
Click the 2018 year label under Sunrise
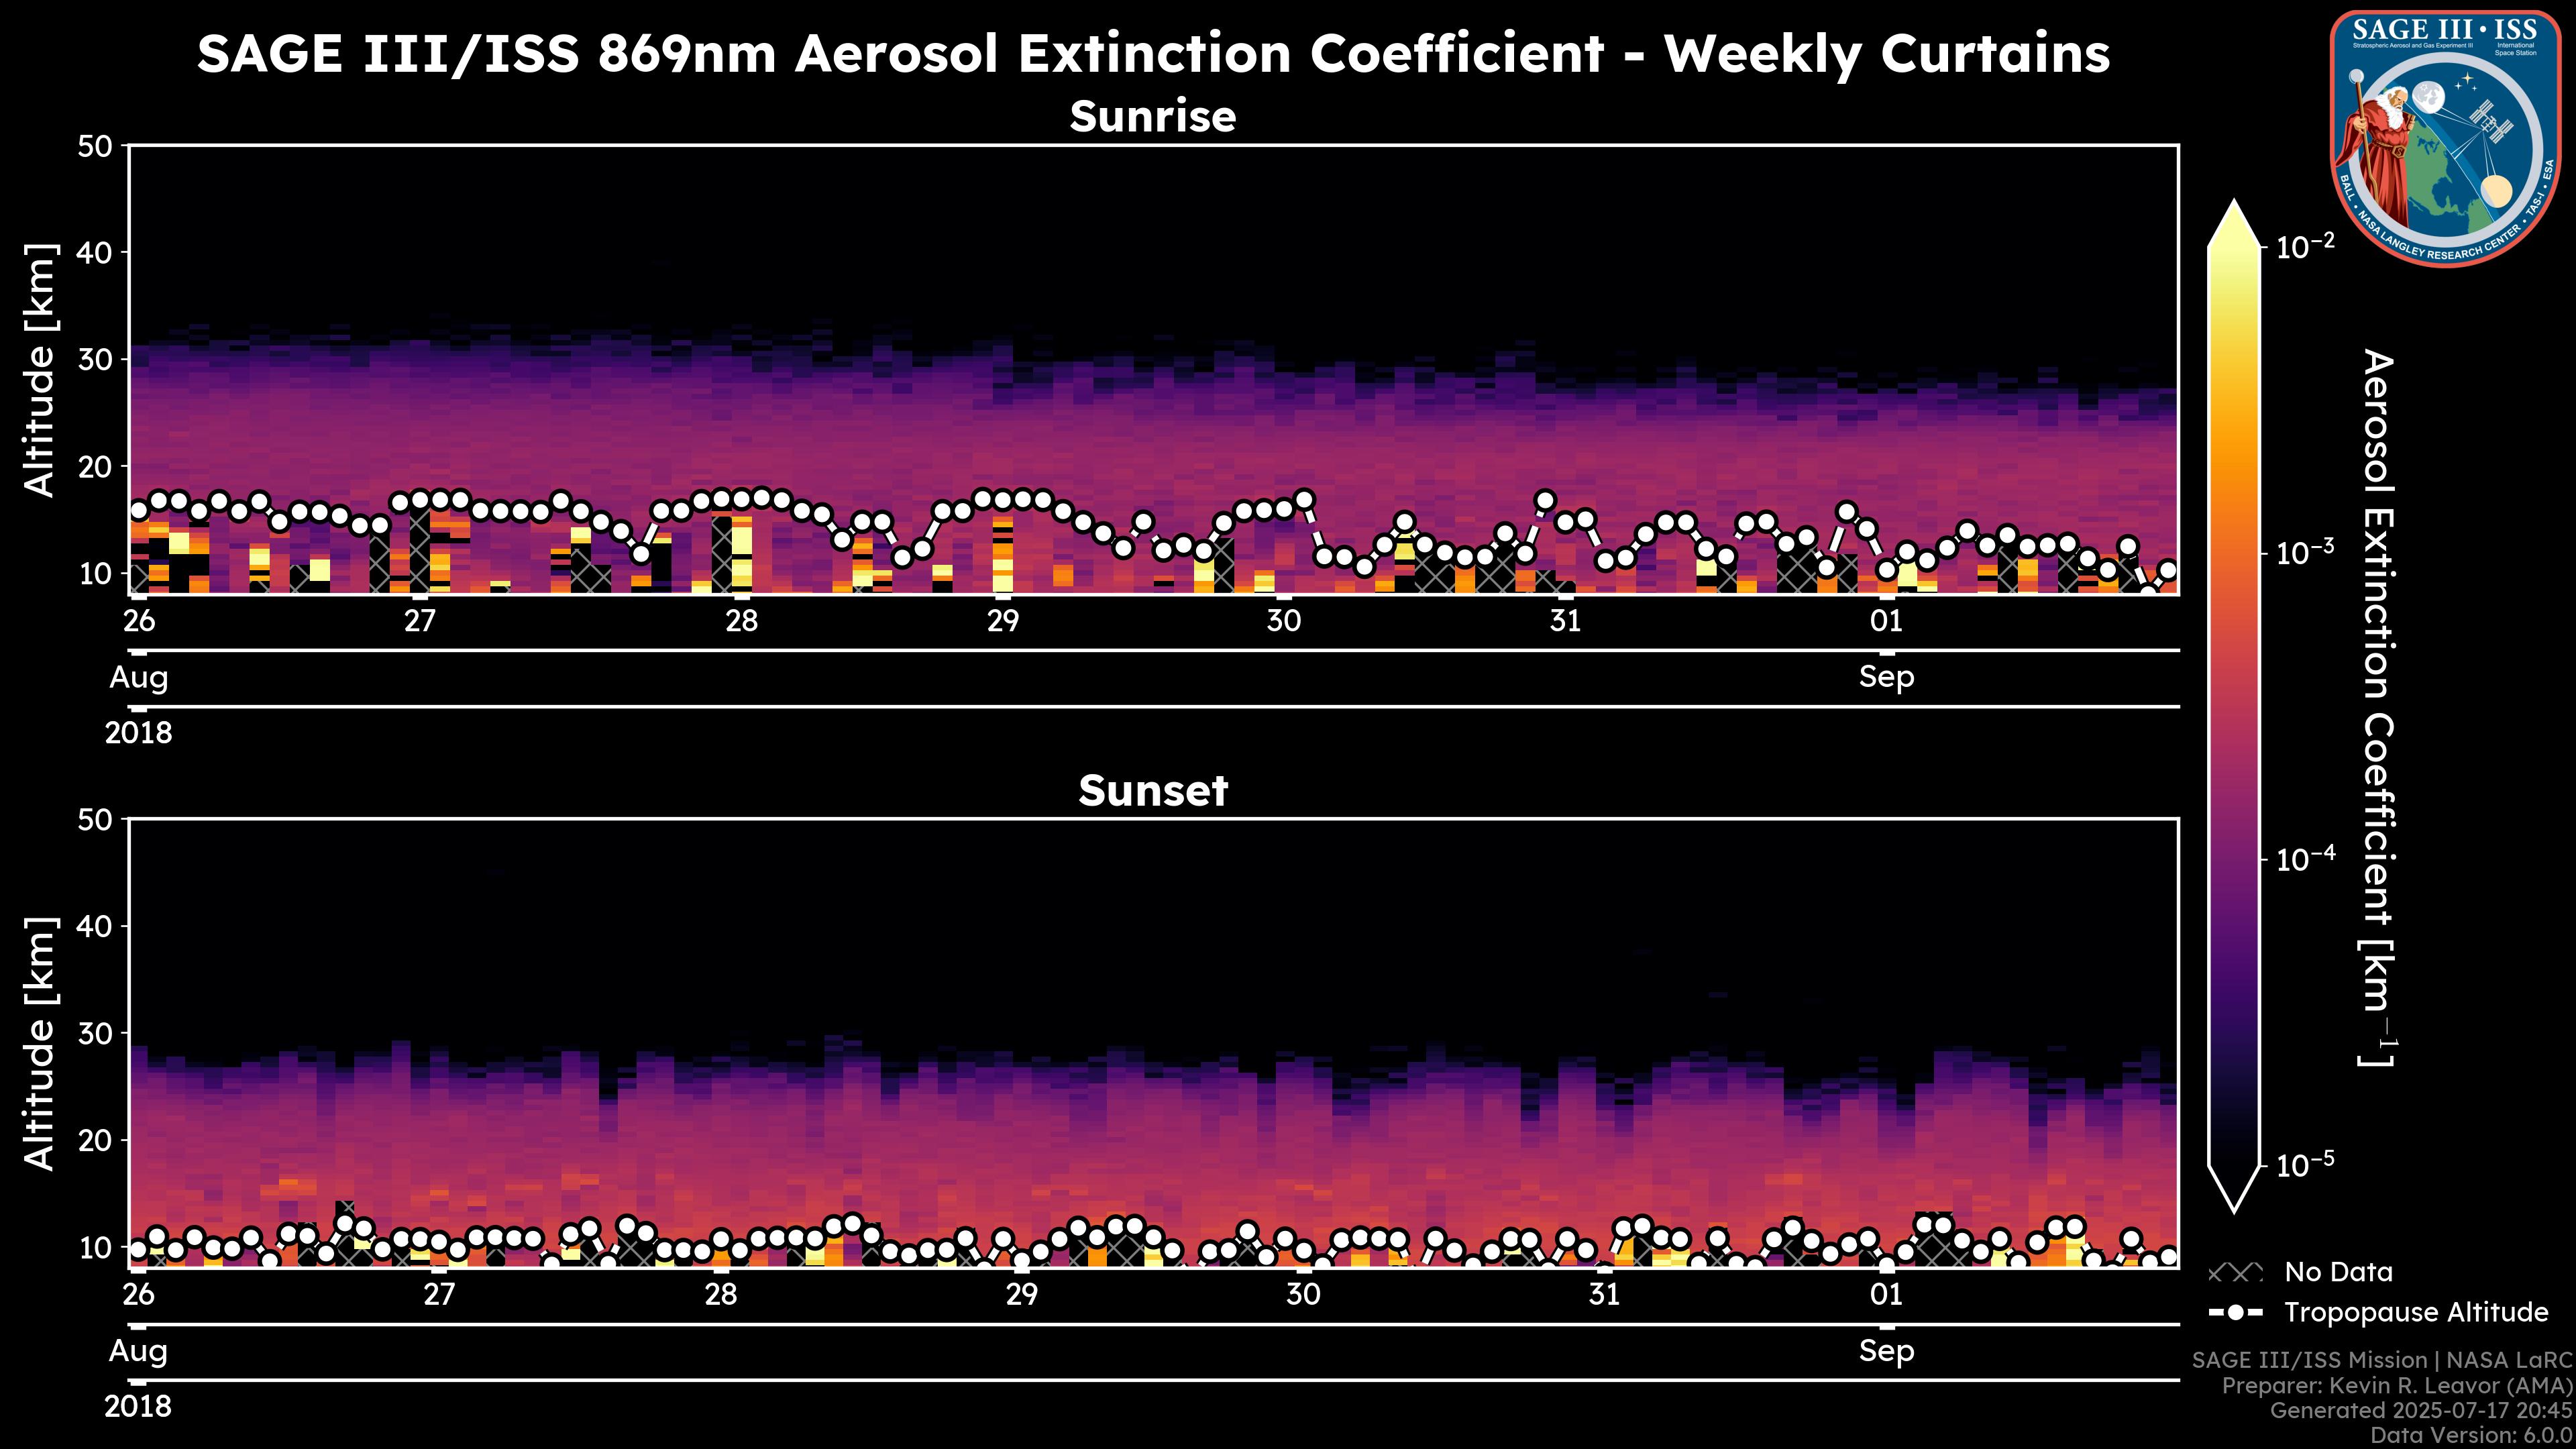pyautogui.click(x=138, y=733)
